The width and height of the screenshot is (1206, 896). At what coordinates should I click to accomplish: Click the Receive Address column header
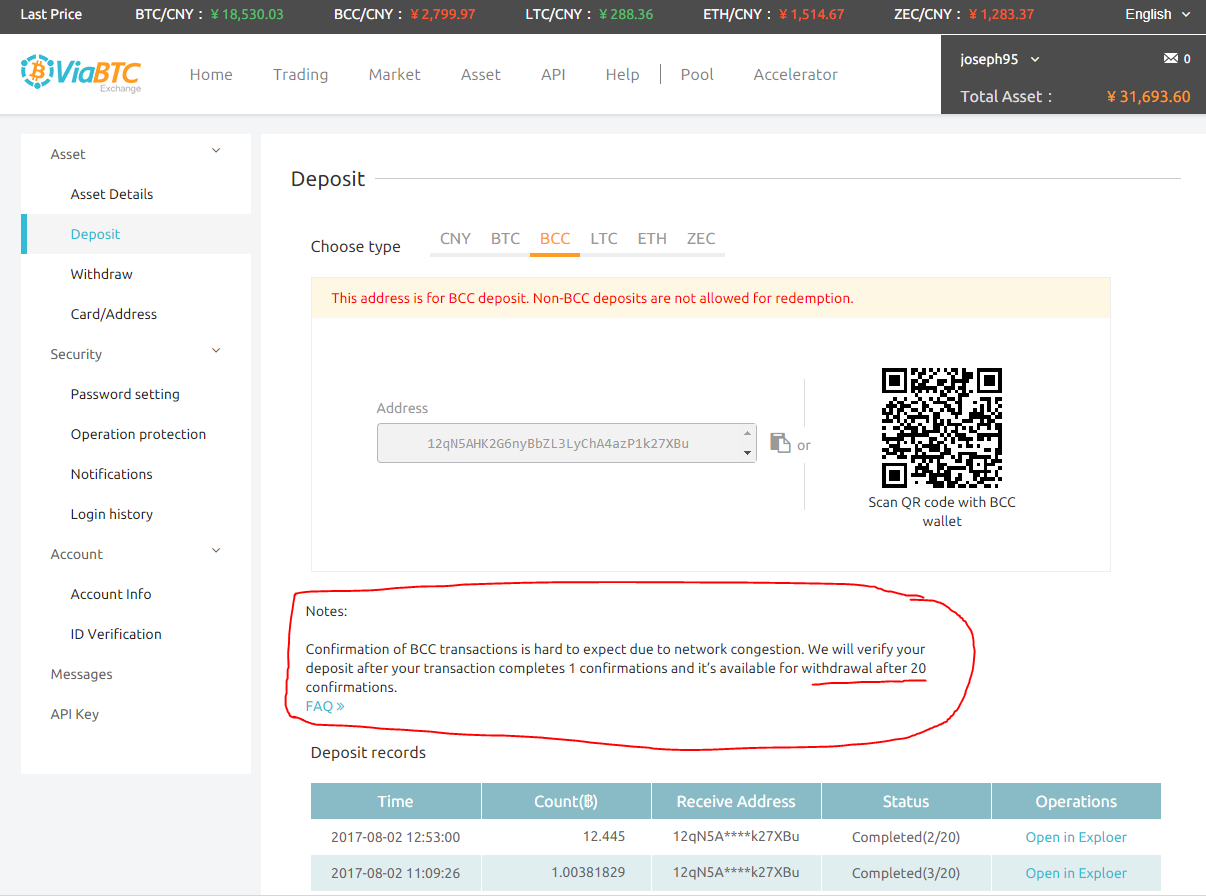tap(736, 801)
